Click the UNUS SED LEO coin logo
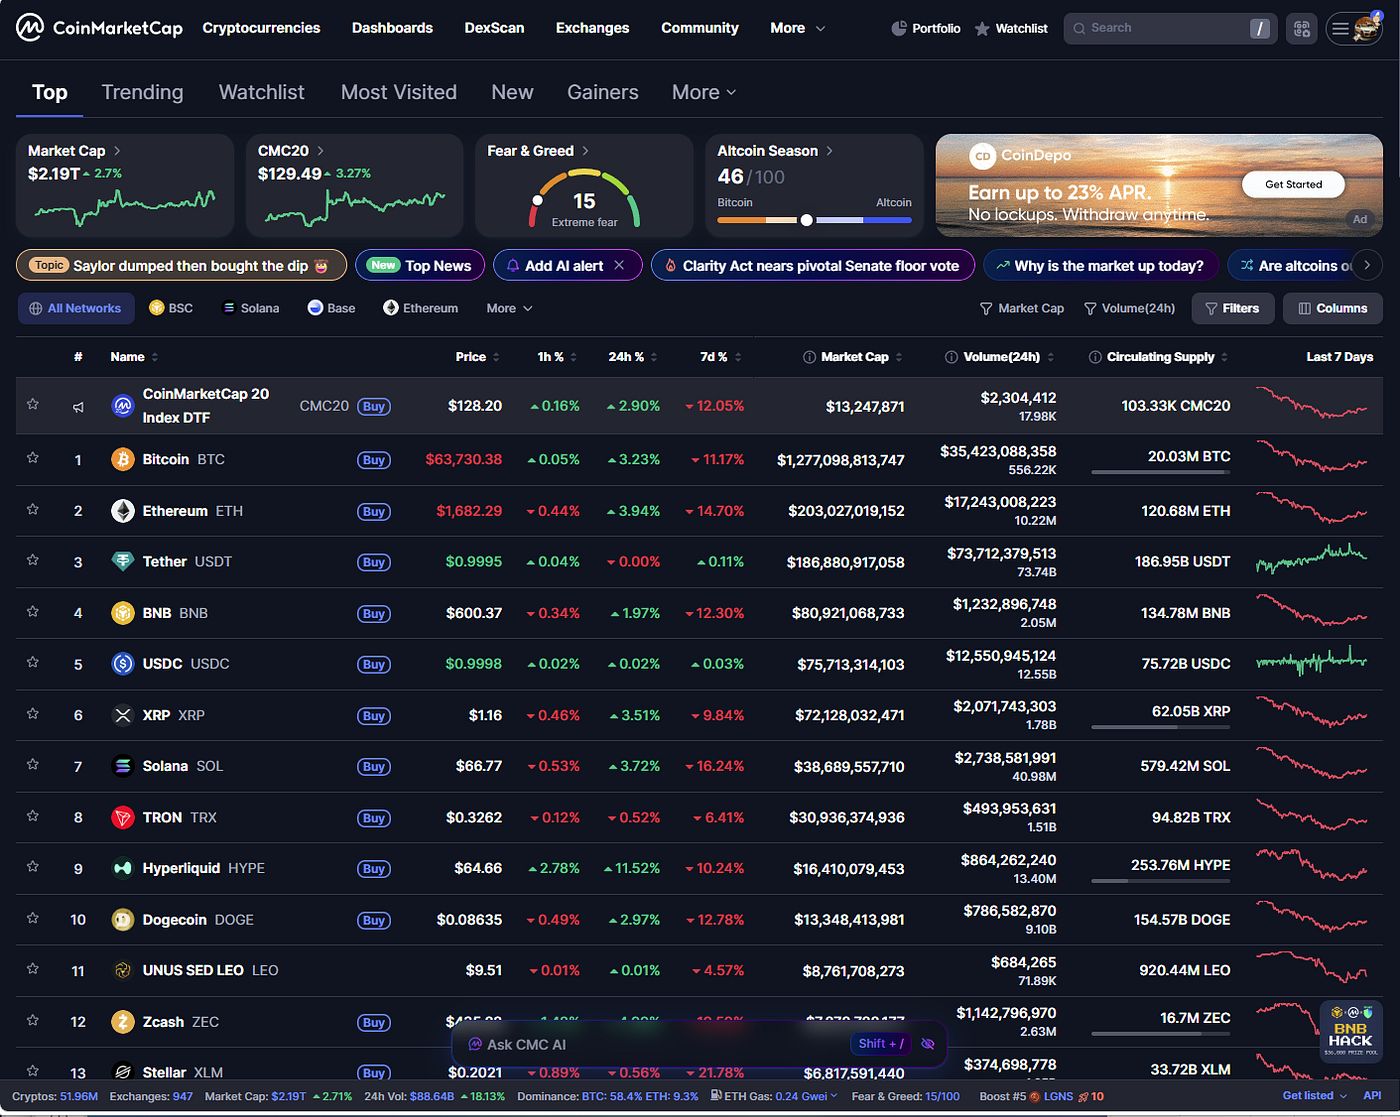This screenshot has height=1117, width=1400. pos(123,970)
